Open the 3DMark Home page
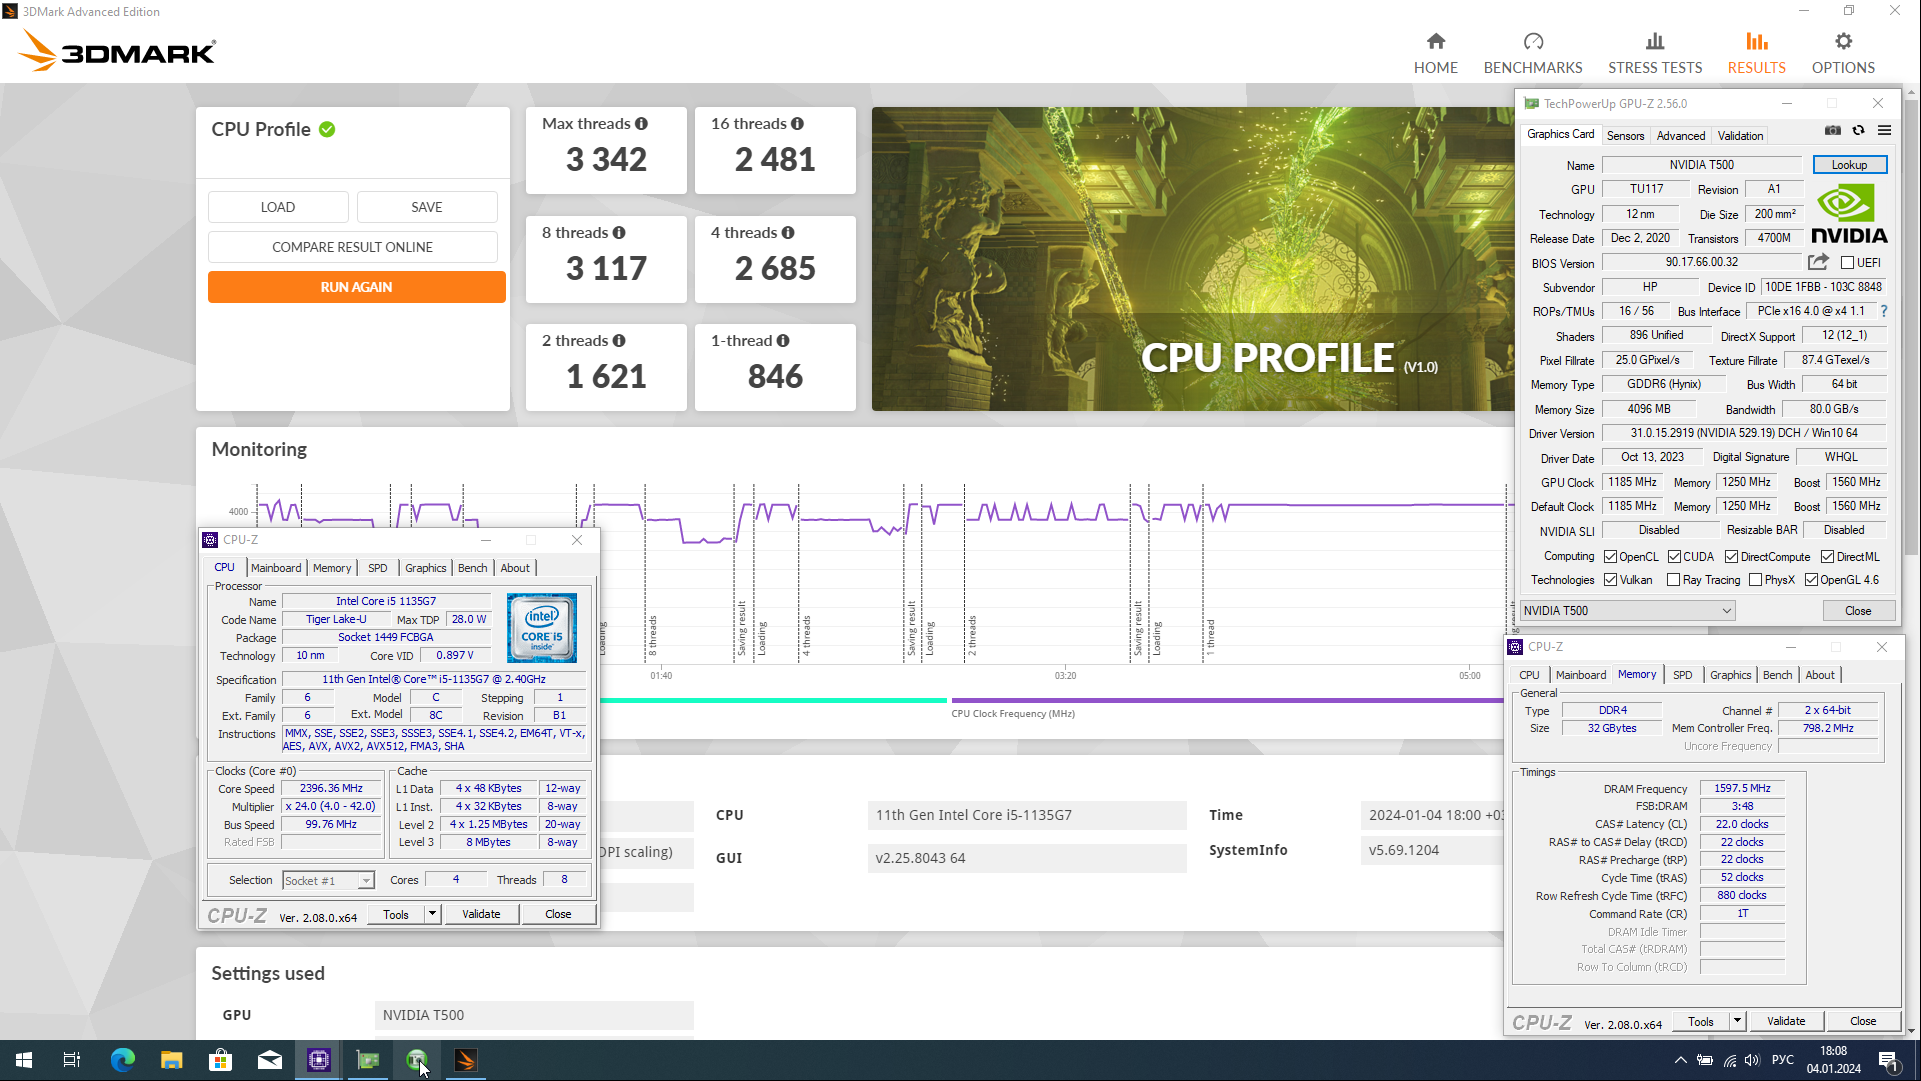This screenshot has height=1081, width=1921. pyautogui.click(x=1435, y=54)
